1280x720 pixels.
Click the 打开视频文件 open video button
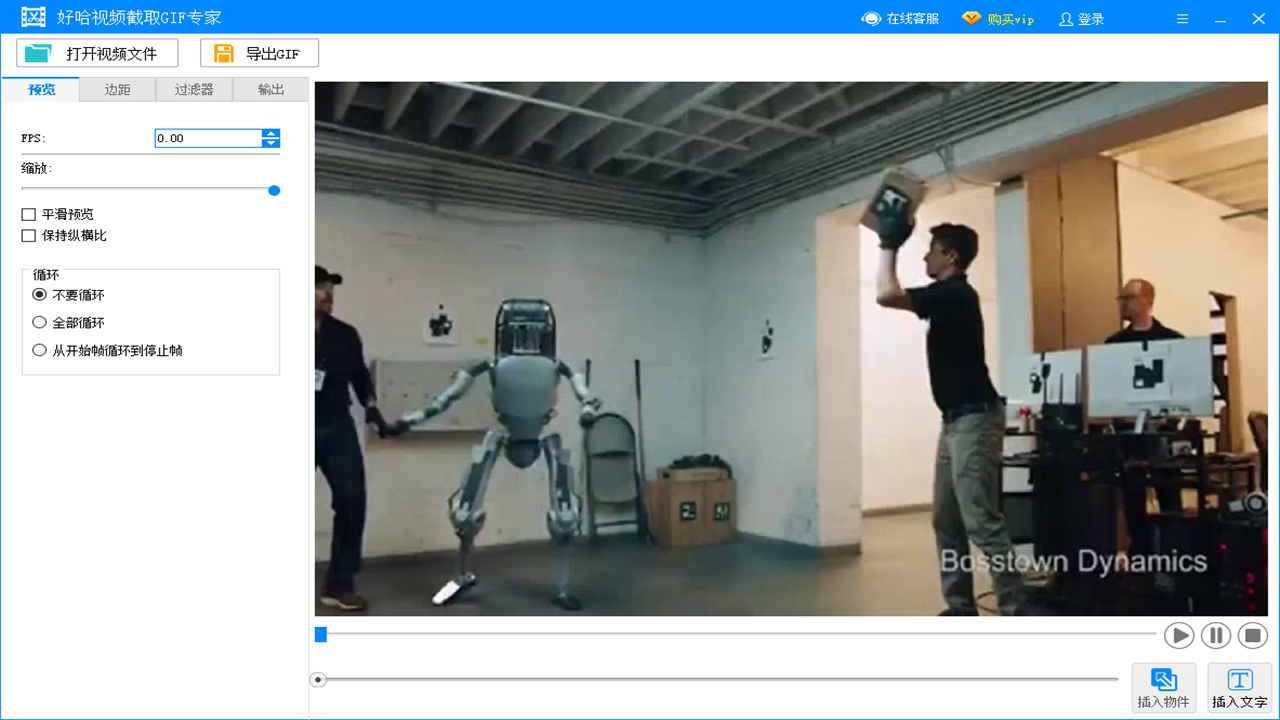tap(96, 53)
